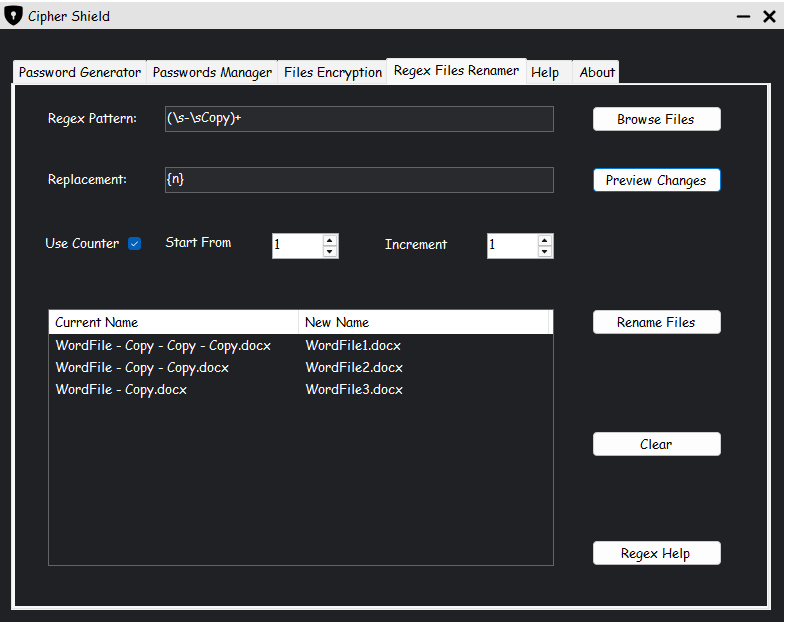
Task: Open the Passwords Manager tab
Action: coord(212,72)
